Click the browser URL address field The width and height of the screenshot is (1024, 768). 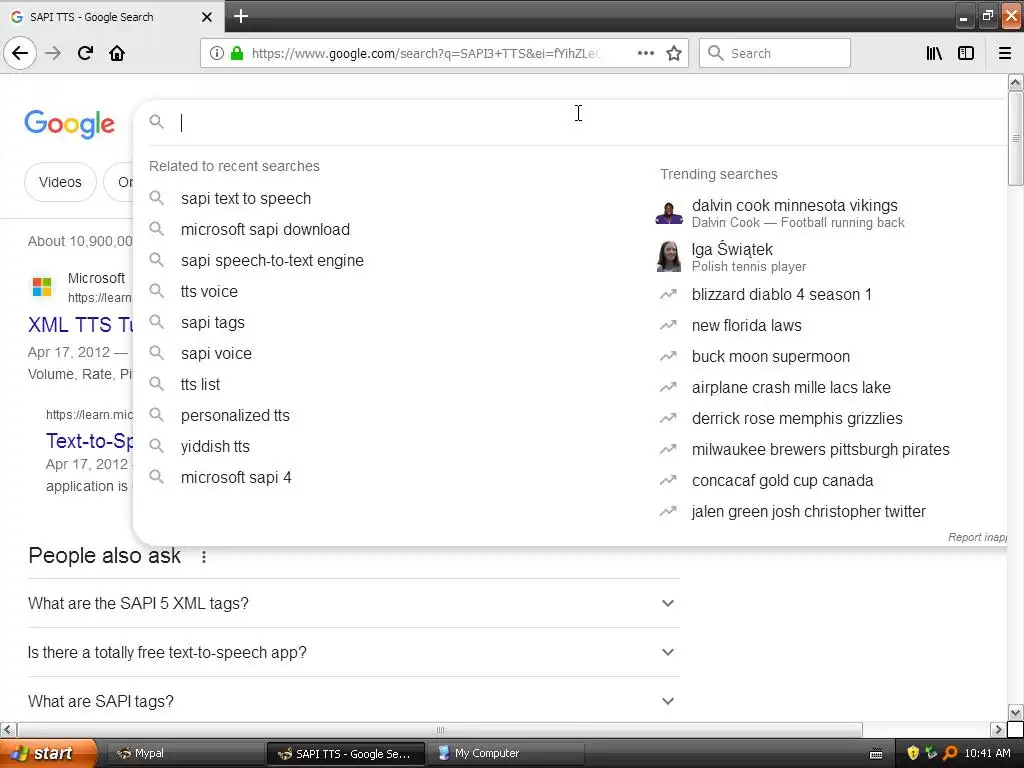click(x=424, y=53)
